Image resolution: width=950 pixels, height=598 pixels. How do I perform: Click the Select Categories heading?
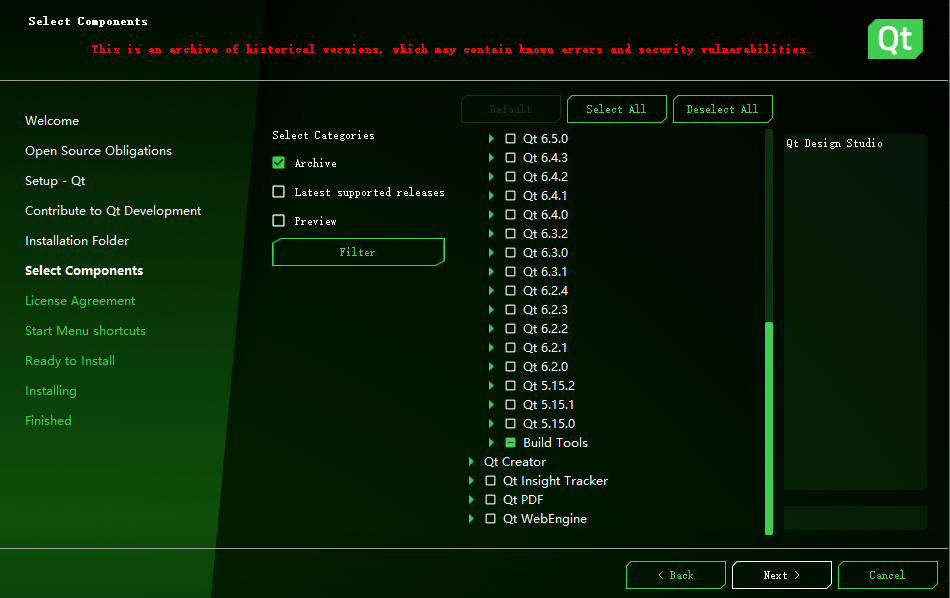coord(324,135)
